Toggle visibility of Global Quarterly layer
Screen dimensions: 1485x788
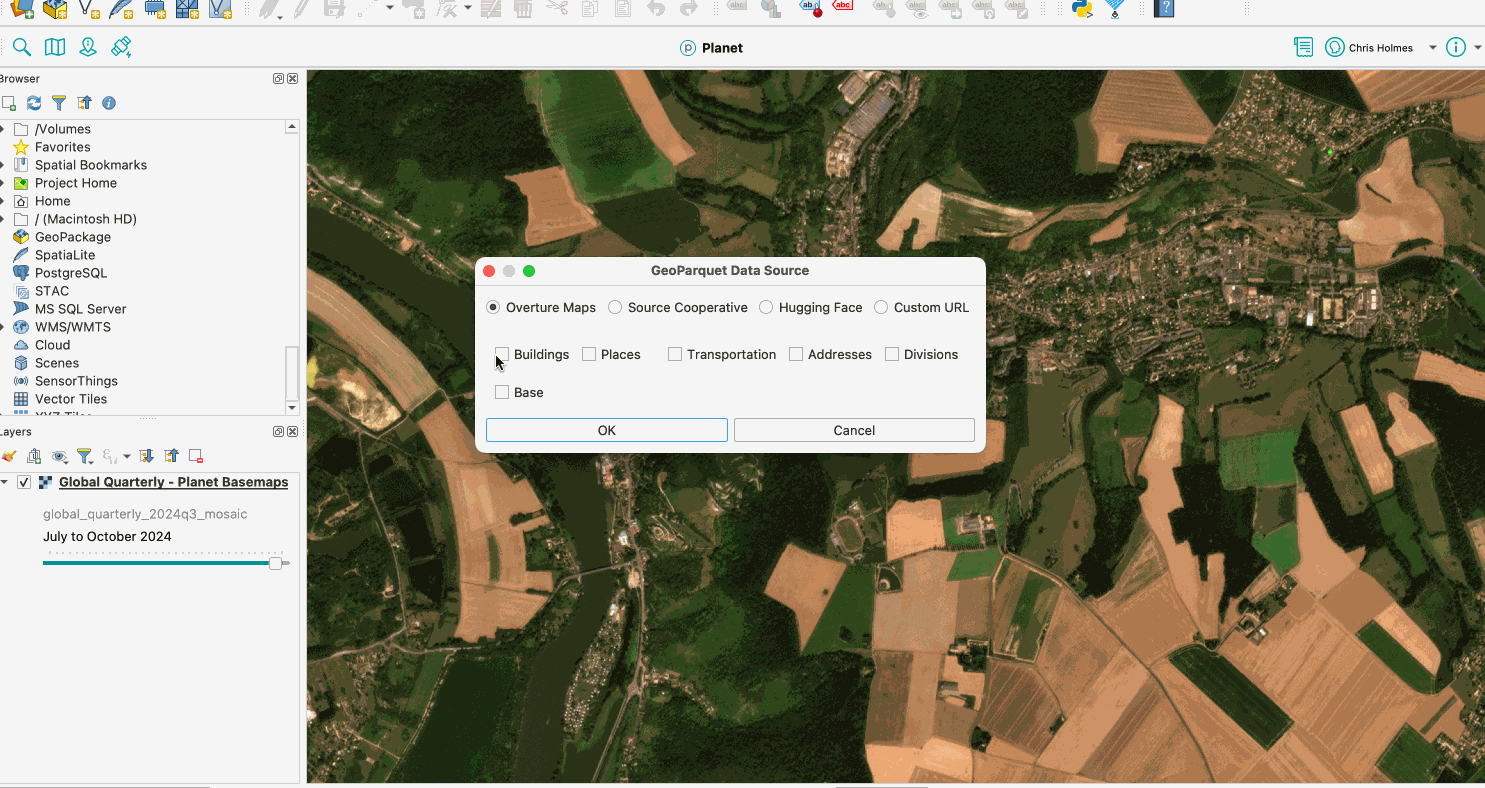click(x=24, y=482)
